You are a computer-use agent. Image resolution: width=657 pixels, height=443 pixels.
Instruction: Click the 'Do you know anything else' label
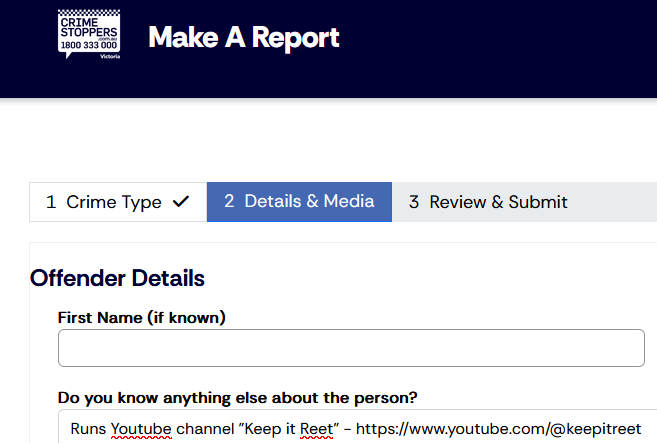(x=238, y=398)
